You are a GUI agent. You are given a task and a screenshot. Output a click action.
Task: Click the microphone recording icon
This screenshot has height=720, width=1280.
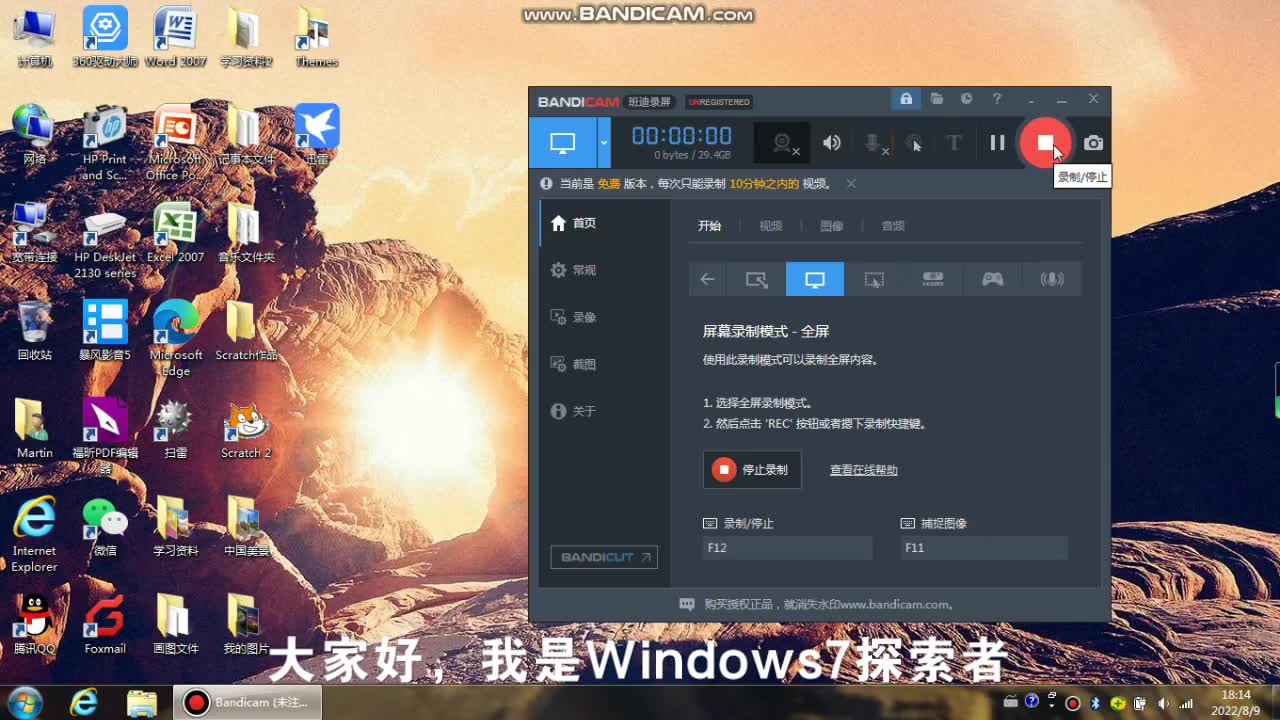(870, 143)
